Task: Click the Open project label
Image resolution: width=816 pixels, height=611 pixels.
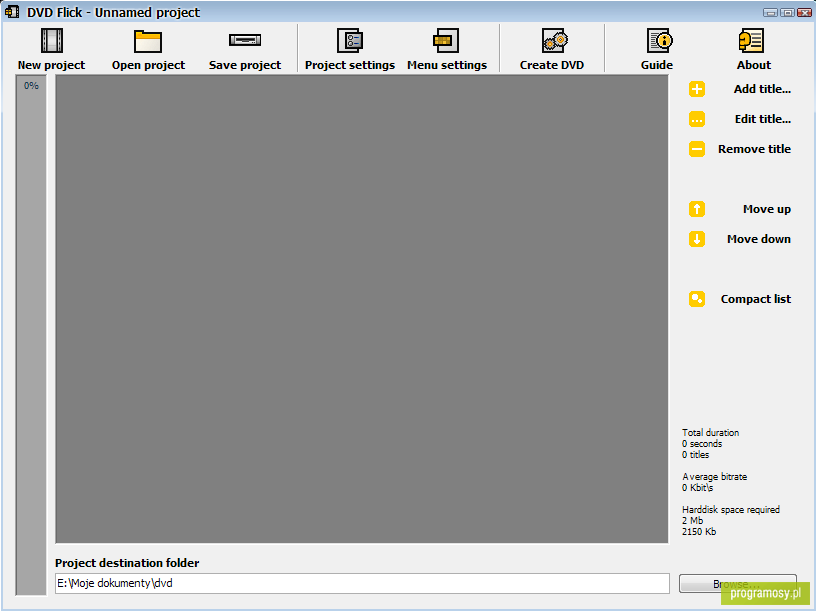Action: pos(148,65)
